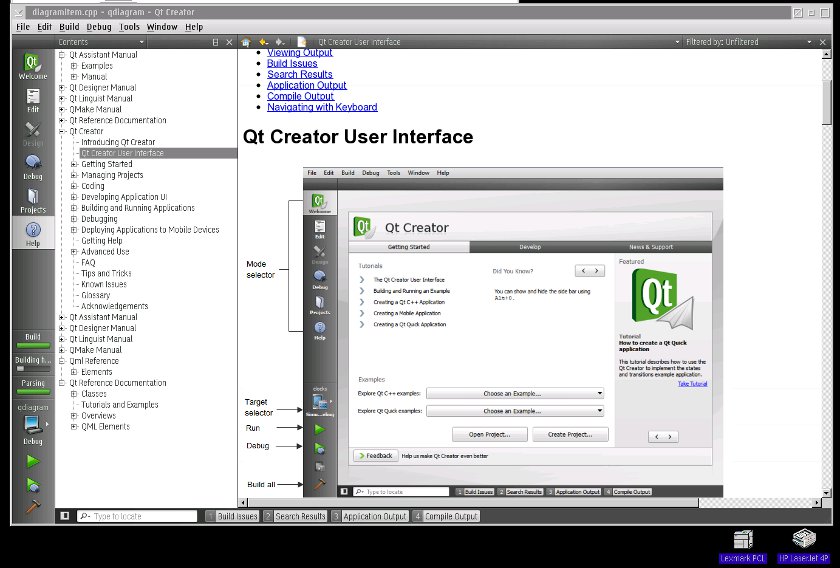Toggle the 1 Build Issues output pane
This screenshot has height=568, width=840.
[x=232, y=516]
